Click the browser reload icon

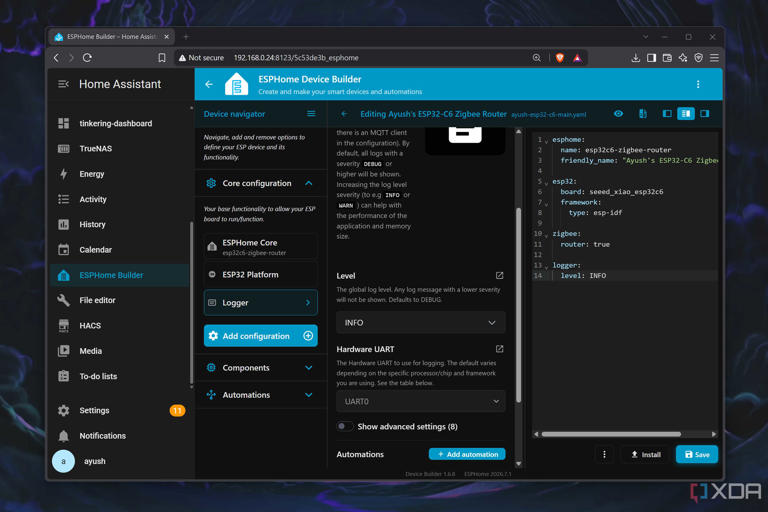click(87, 58)
